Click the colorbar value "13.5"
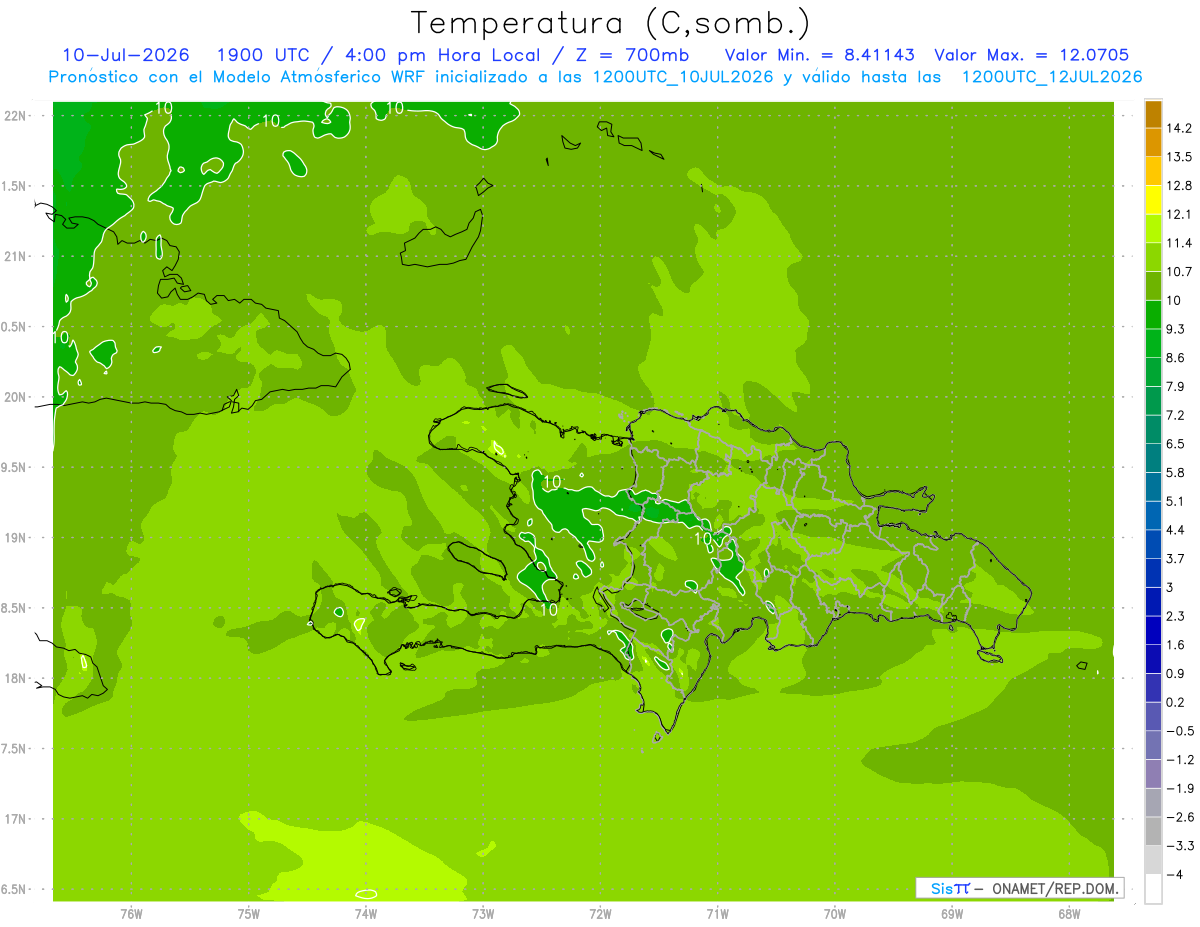This screenshot has width=1200, height=927. [x=1180, y=157]
